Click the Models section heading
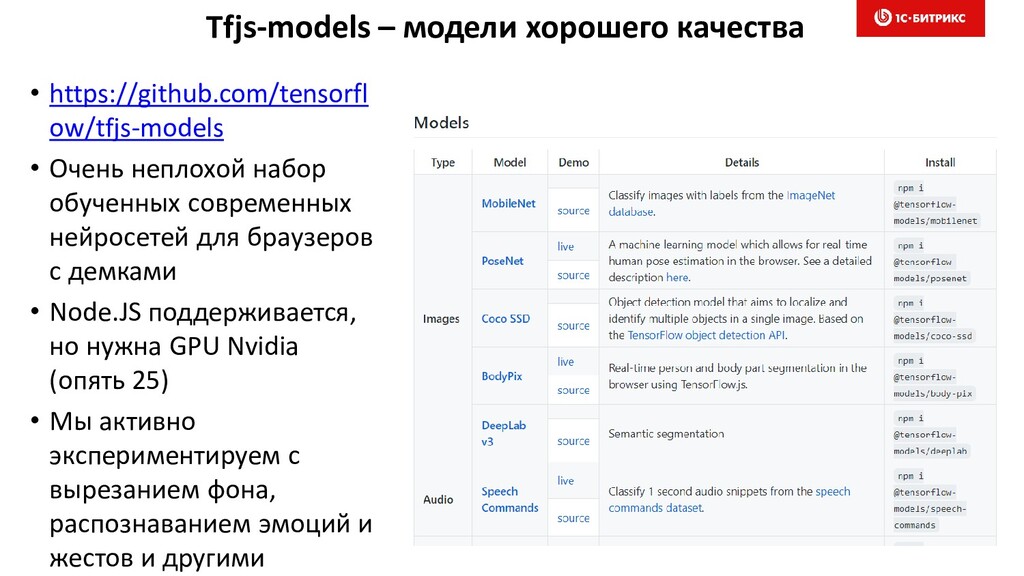The width and height of the screenshot is (1024, 576). (441, 122)
